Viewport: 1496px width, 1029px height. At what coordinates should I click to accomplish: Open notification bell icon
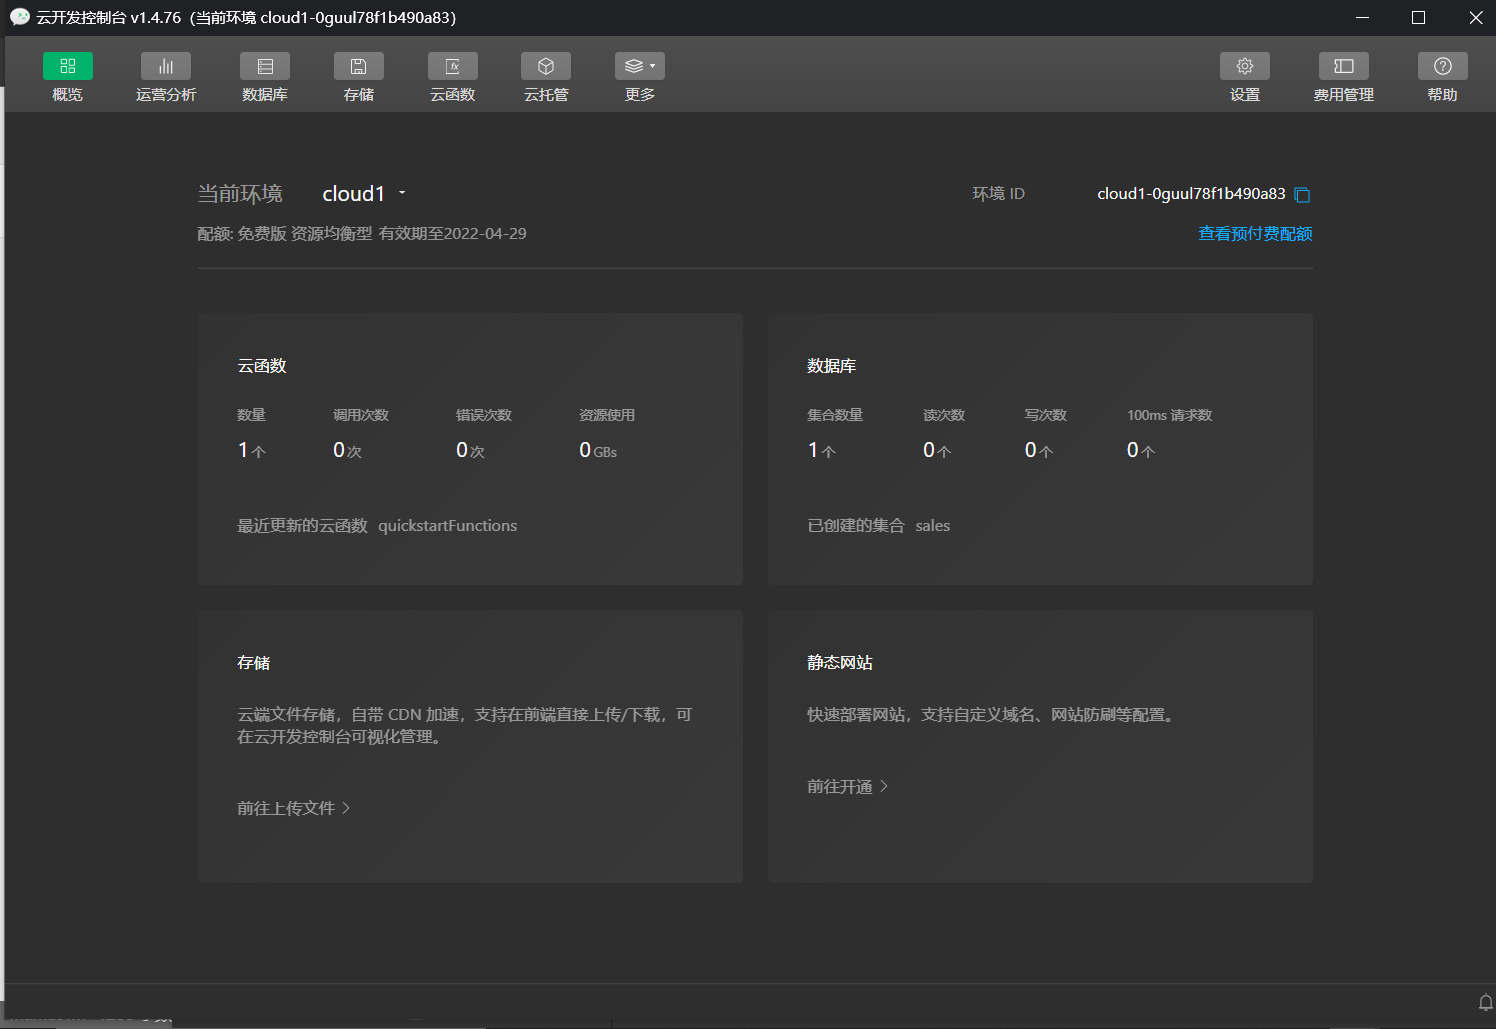pyautogui.click(x=1485, y=1002)
